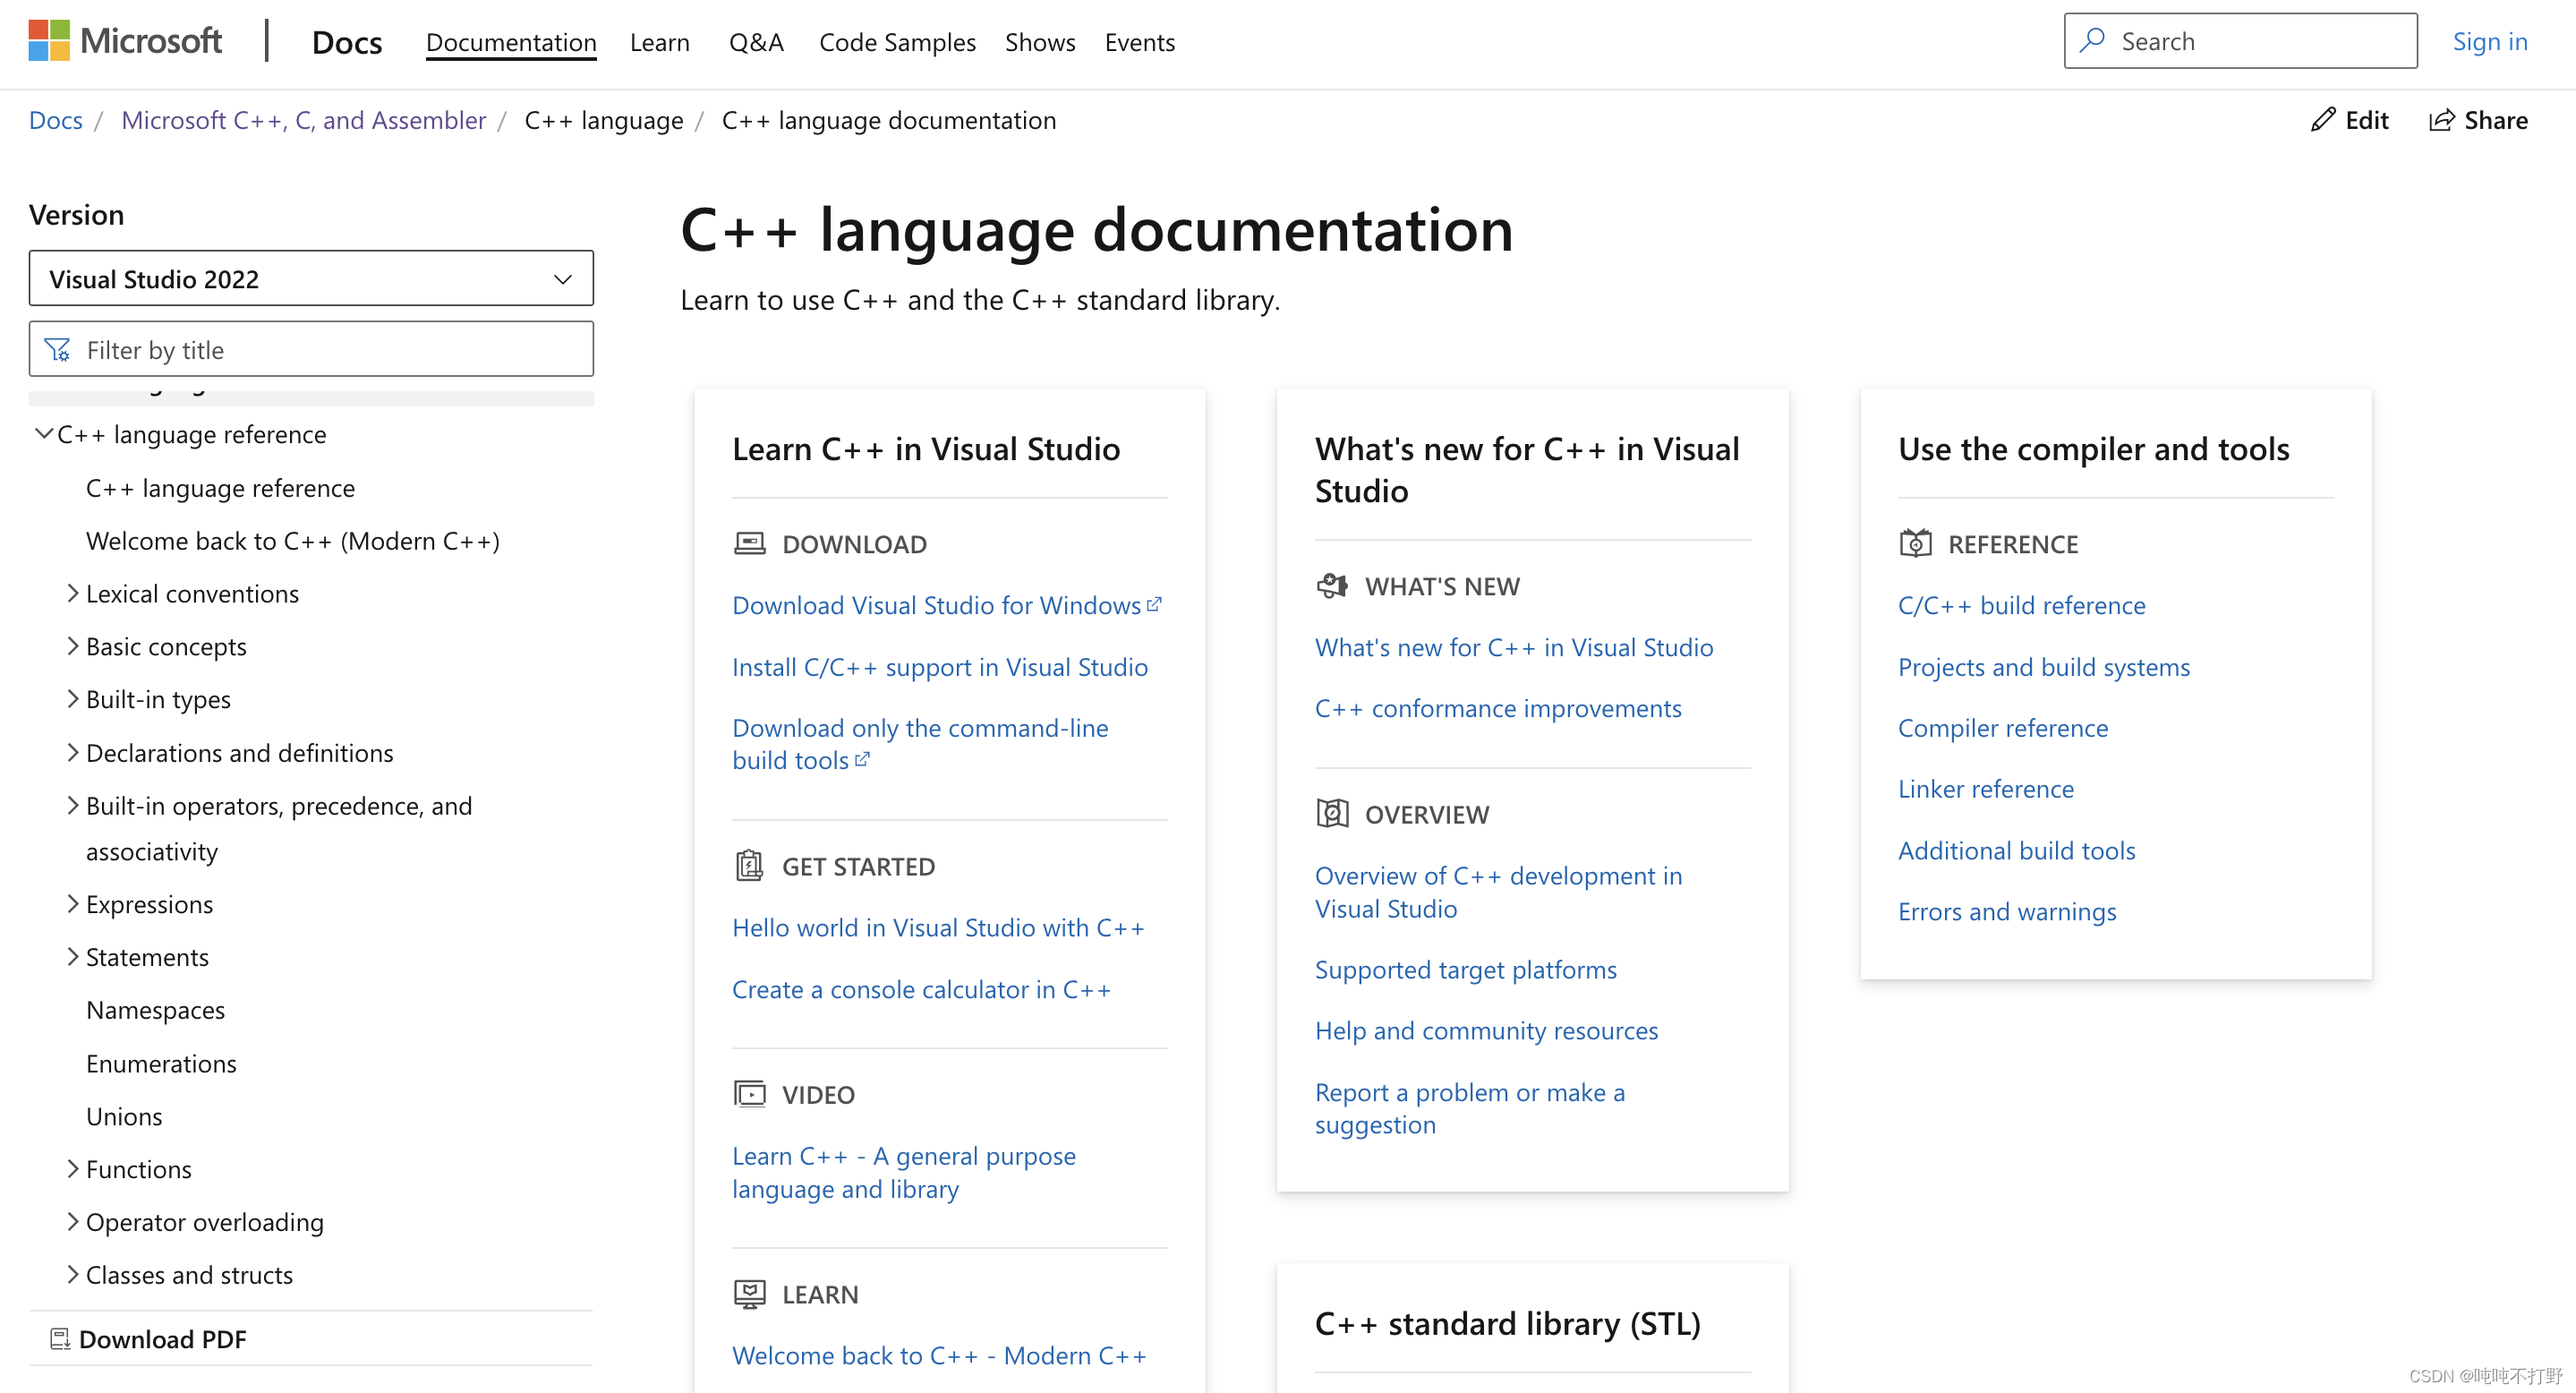Open the Compiler reference link
The height and width of the screenshot is (1393, 2576).
tap(2002, 728)
